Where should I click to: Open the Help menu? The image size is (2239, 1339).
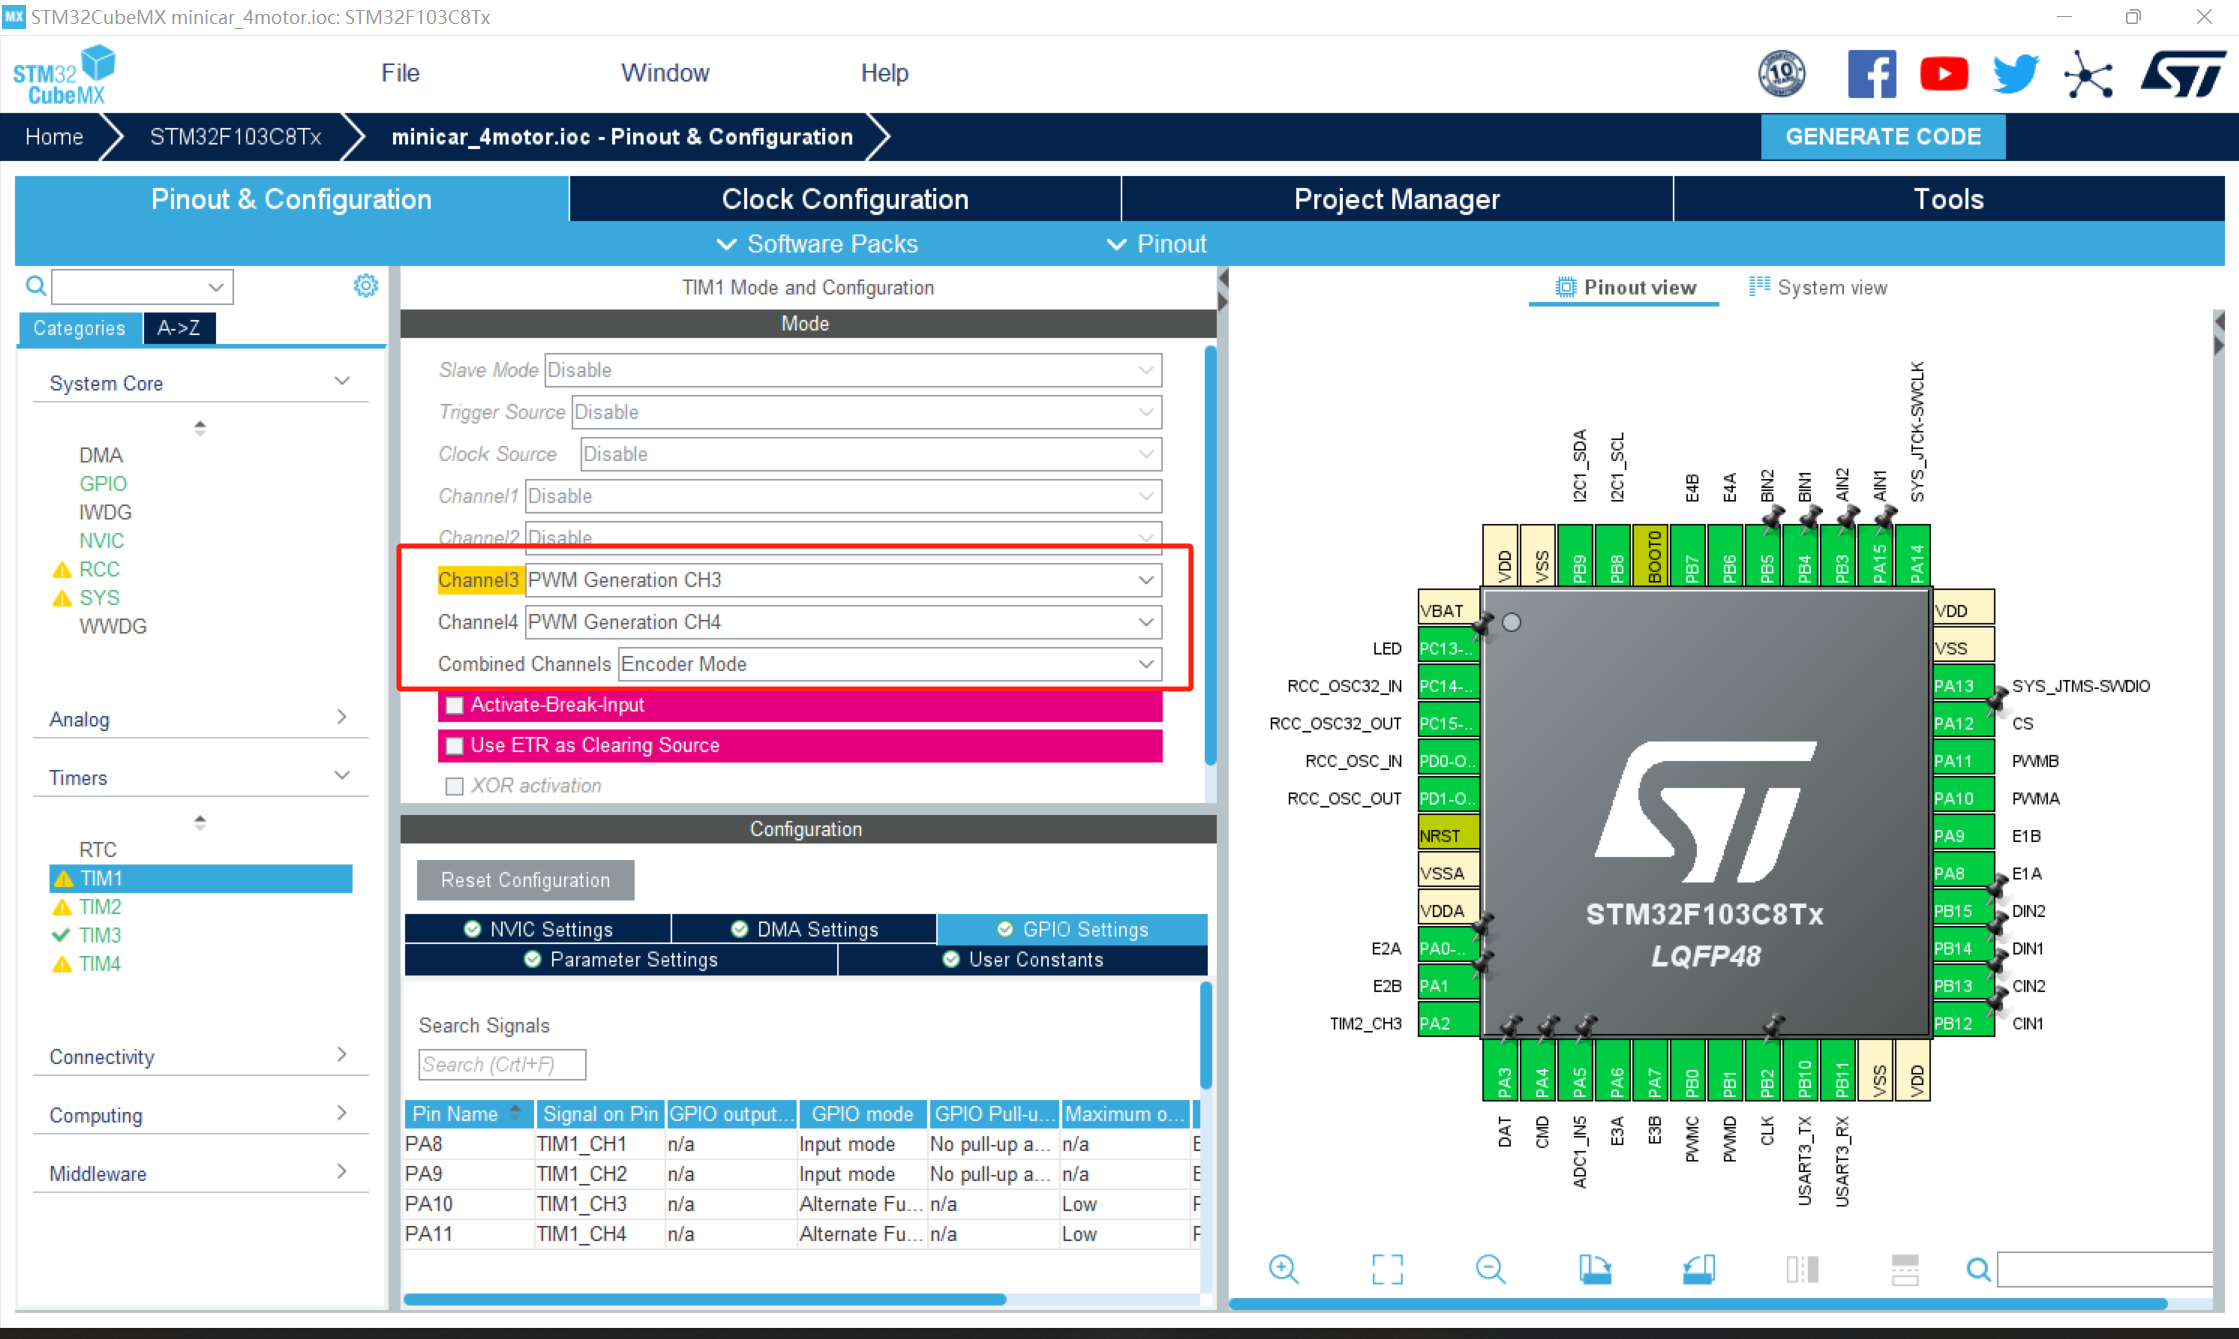pyautogui.click(x=884, y=73)
